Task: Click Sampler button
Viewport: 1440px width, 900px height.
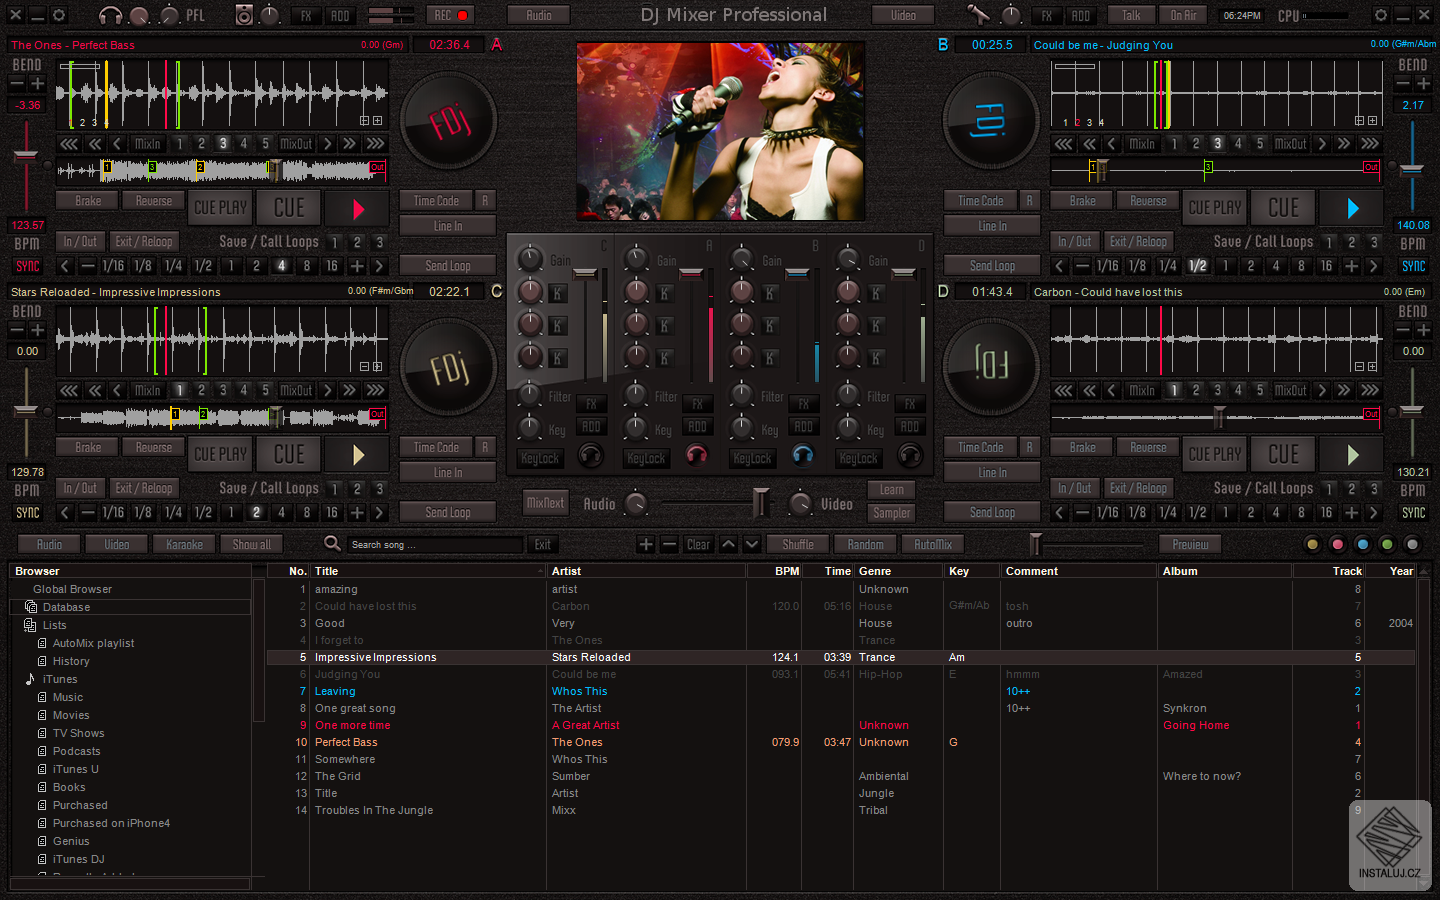Action: click(x=892, y=512)
